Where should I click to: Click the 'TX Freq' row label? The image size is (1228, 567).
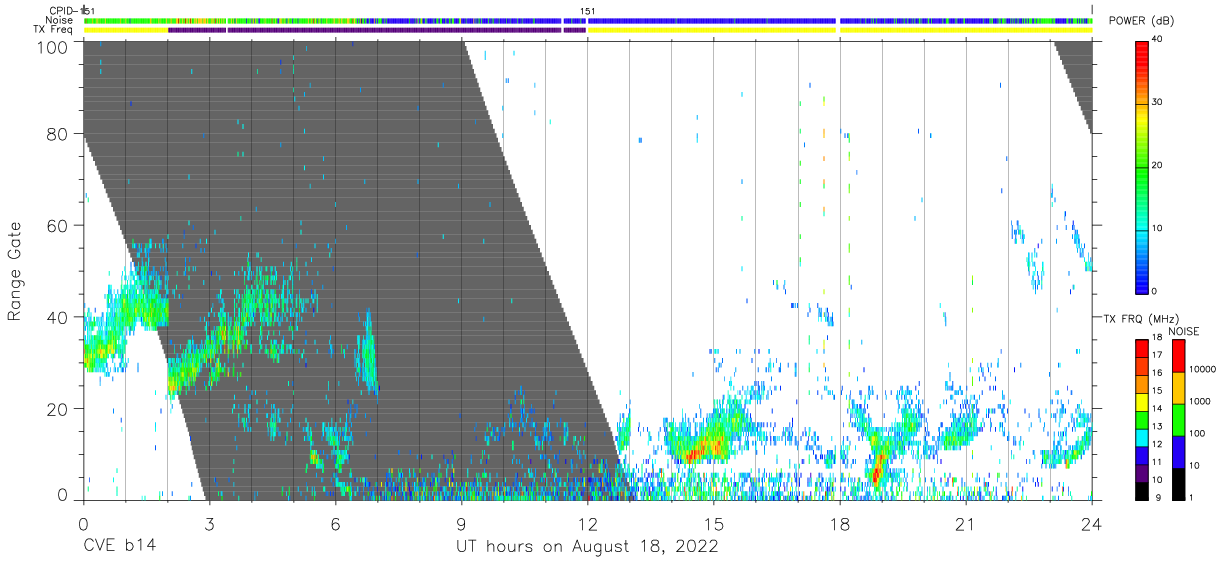click(x=53, y=30)
